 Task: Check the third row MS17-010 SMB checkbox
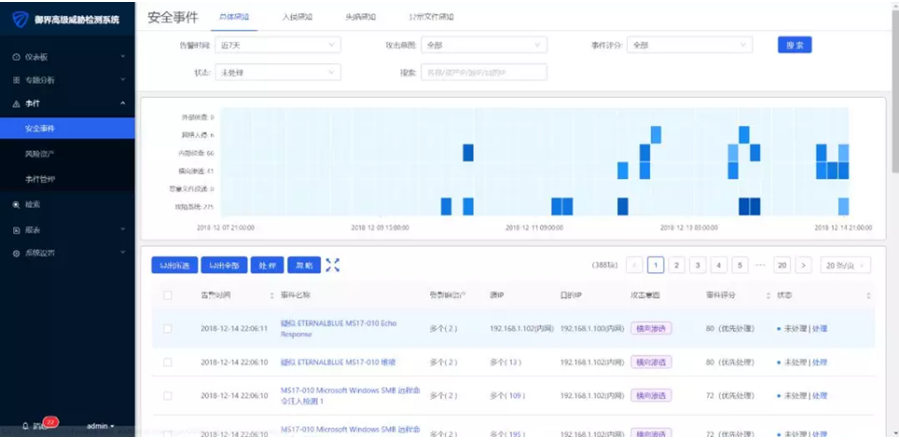pyautogui.click(x=168, y=396)
